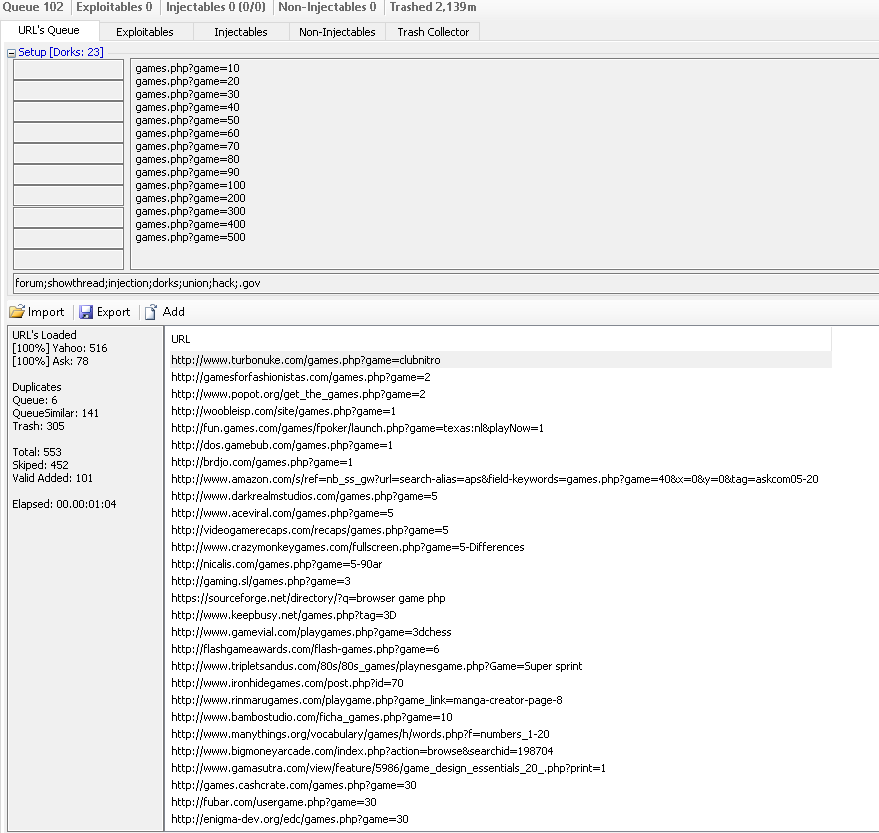Click the Trashed 2,139m status counter
The width and height of the screenshot is (879, 833).
(x=433, y=7)
